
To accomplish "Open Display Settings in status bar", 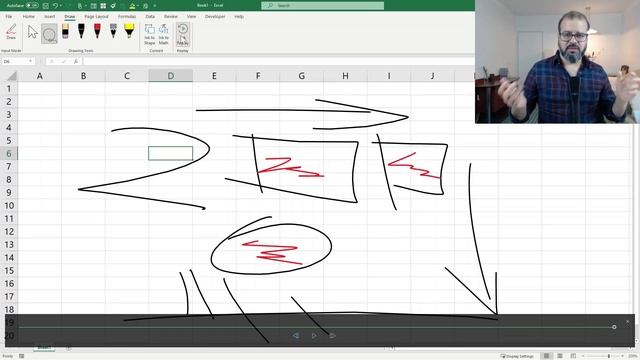I will coord(517,356).
